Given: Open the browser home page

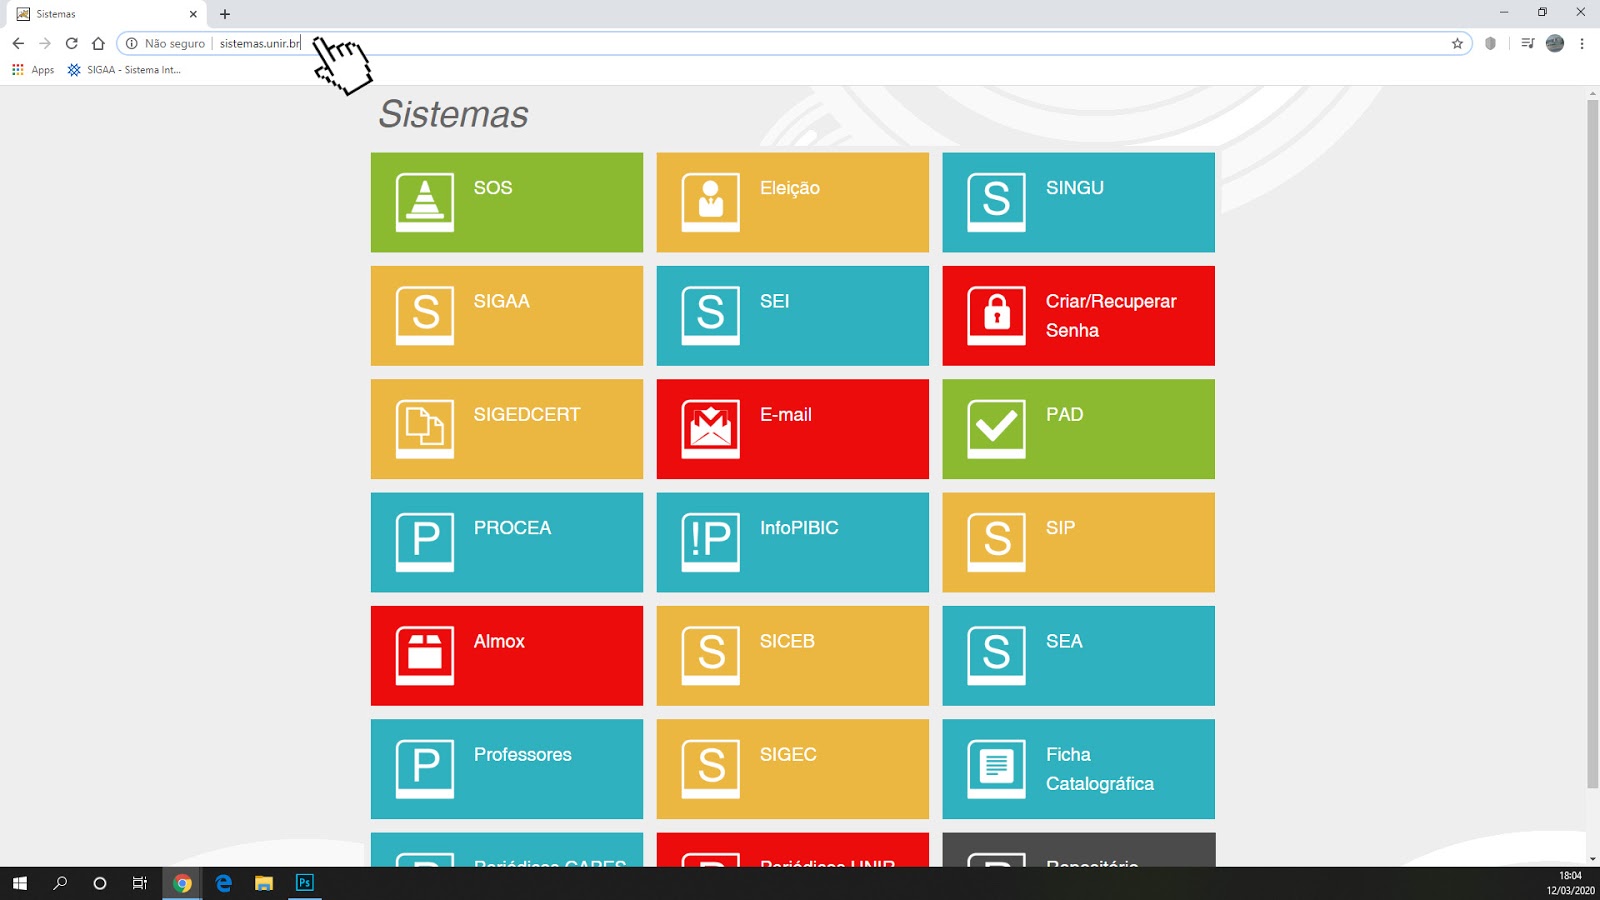Looking at the screenshot, I should click(98, 43).
